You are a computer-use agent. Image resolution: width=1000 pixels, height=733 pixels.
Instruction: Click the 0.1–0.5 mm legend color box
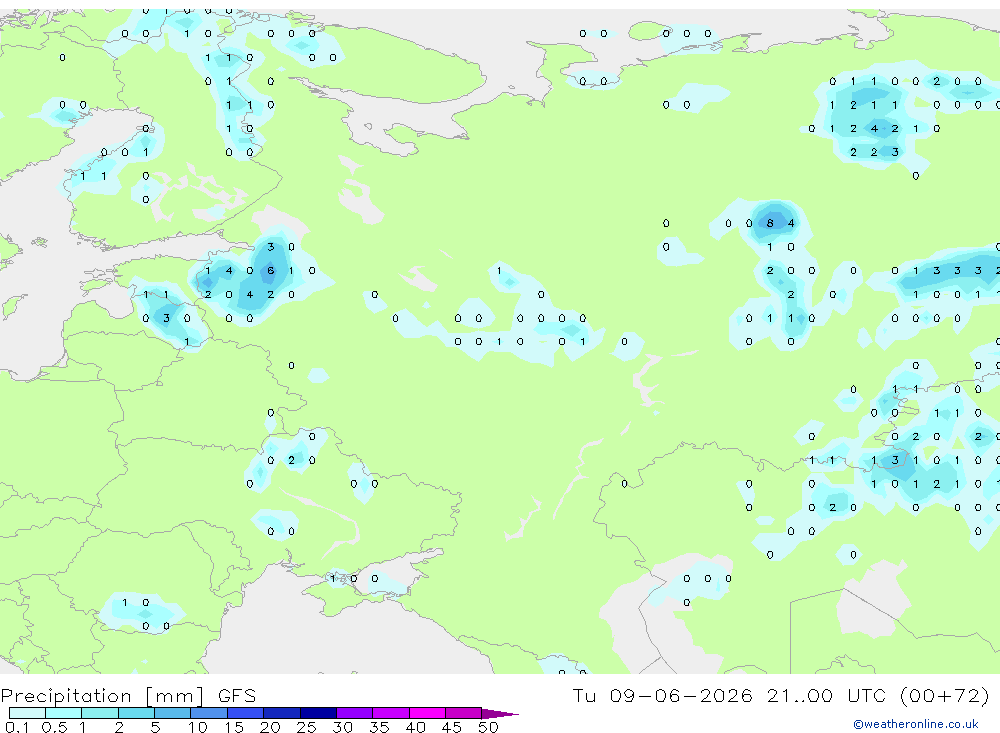coord(27,713)
